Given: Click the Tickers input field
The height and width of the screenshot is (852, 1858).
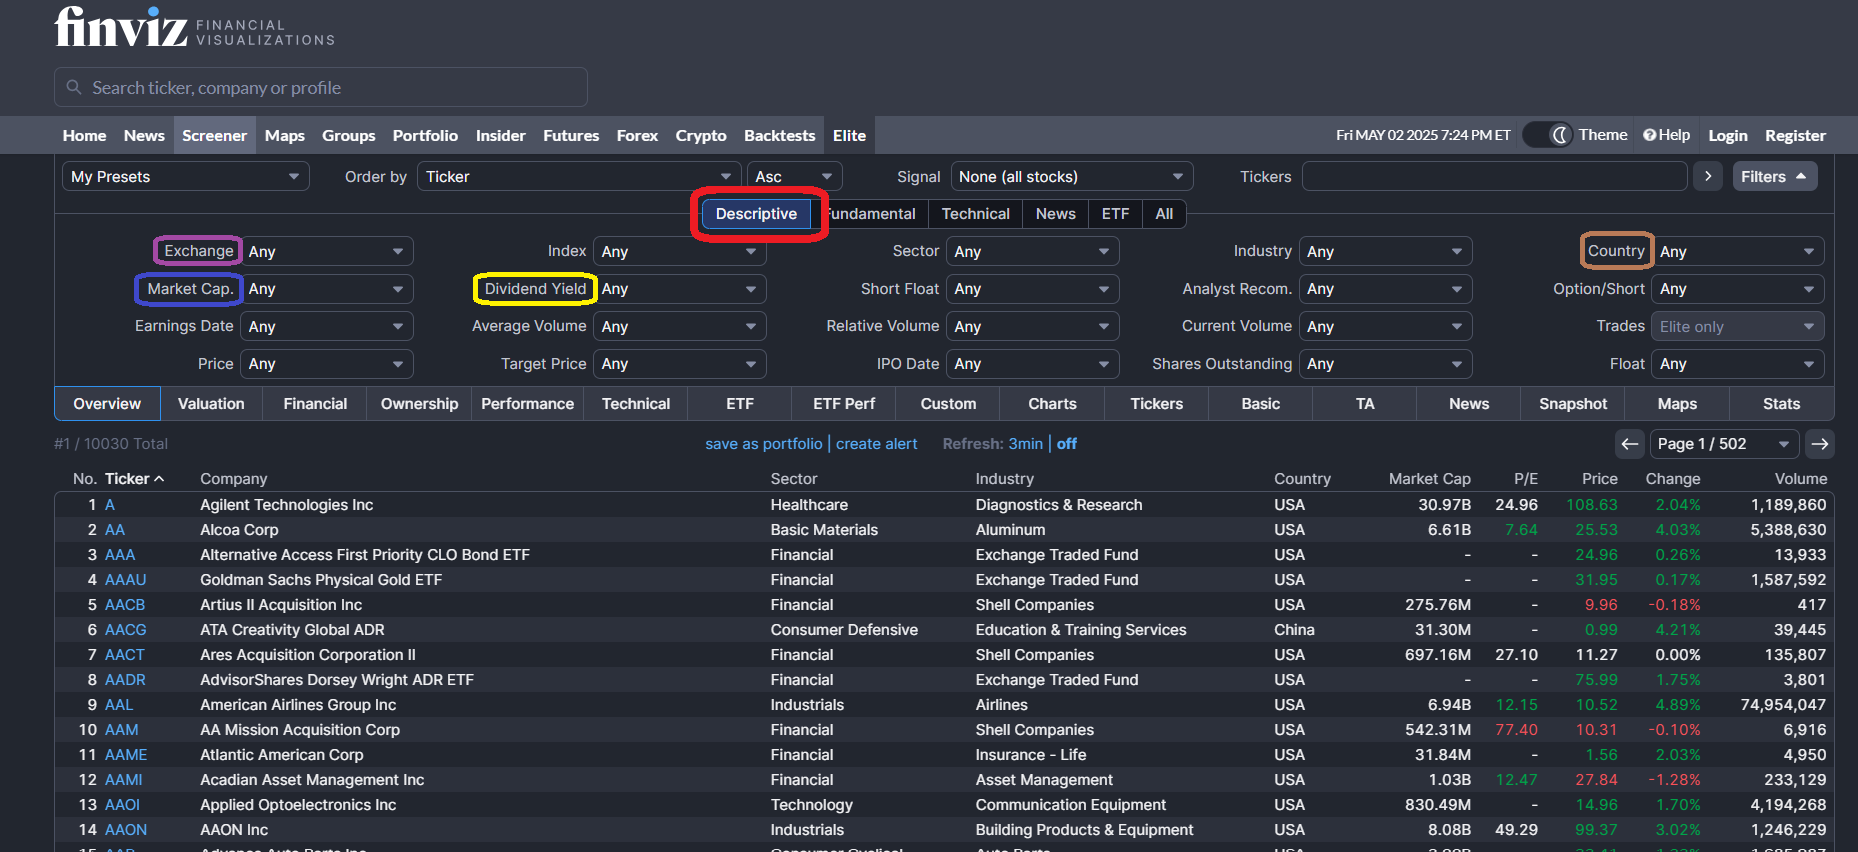Looking at the screenshot, I should click(x=1494, y=176).
